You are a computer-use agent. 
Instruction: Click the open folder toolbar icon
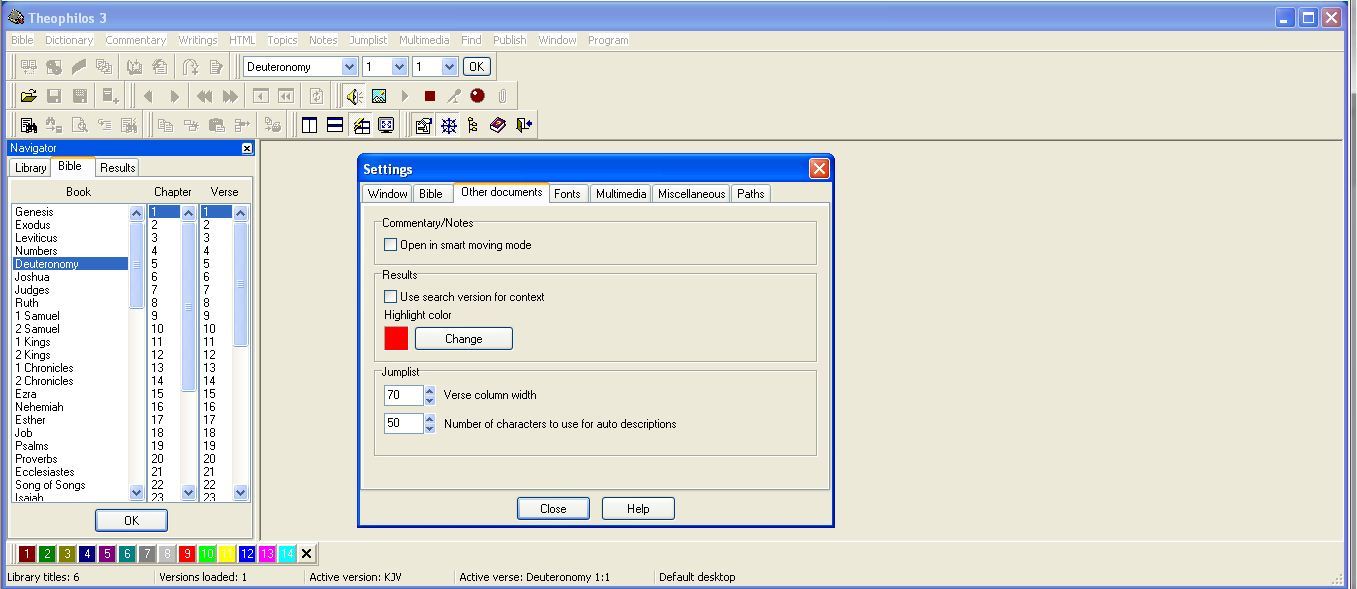(28, 96)
